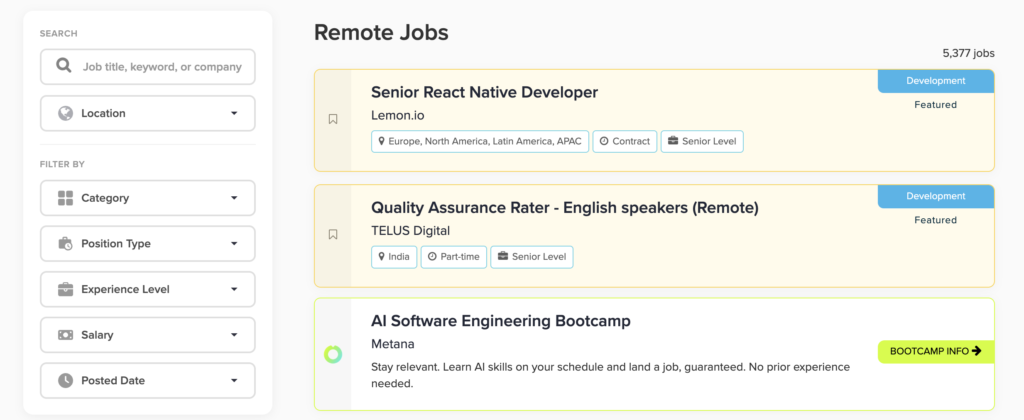Click the SEARCH label above the field
The image size is (1024, 420).
pyautogui.click(x=58, y=33)
